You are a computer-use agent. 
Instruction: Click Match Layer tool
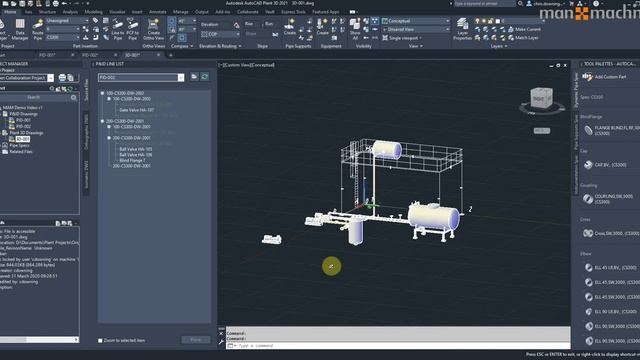point(523,38)
